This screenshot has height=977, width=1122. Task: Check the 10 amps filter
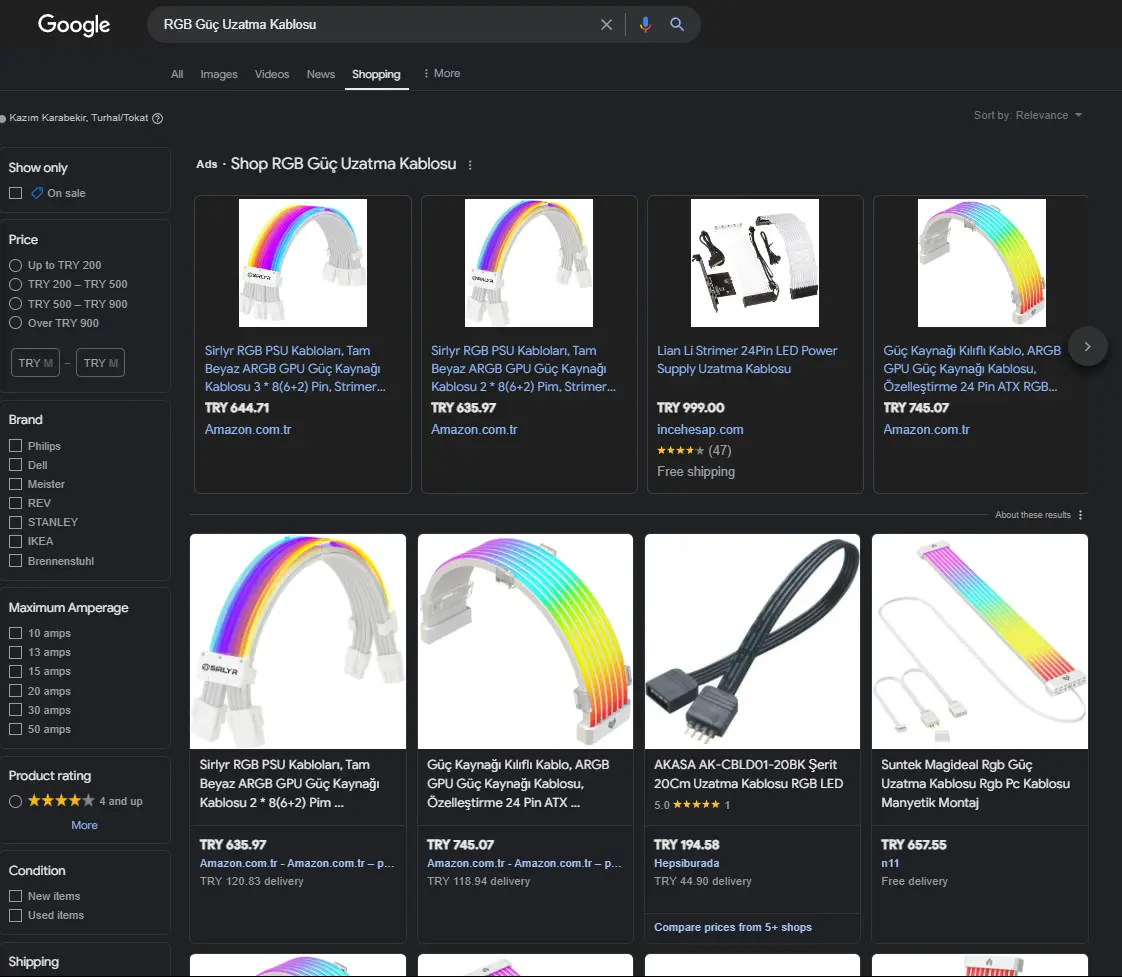[x=15, y=633]
